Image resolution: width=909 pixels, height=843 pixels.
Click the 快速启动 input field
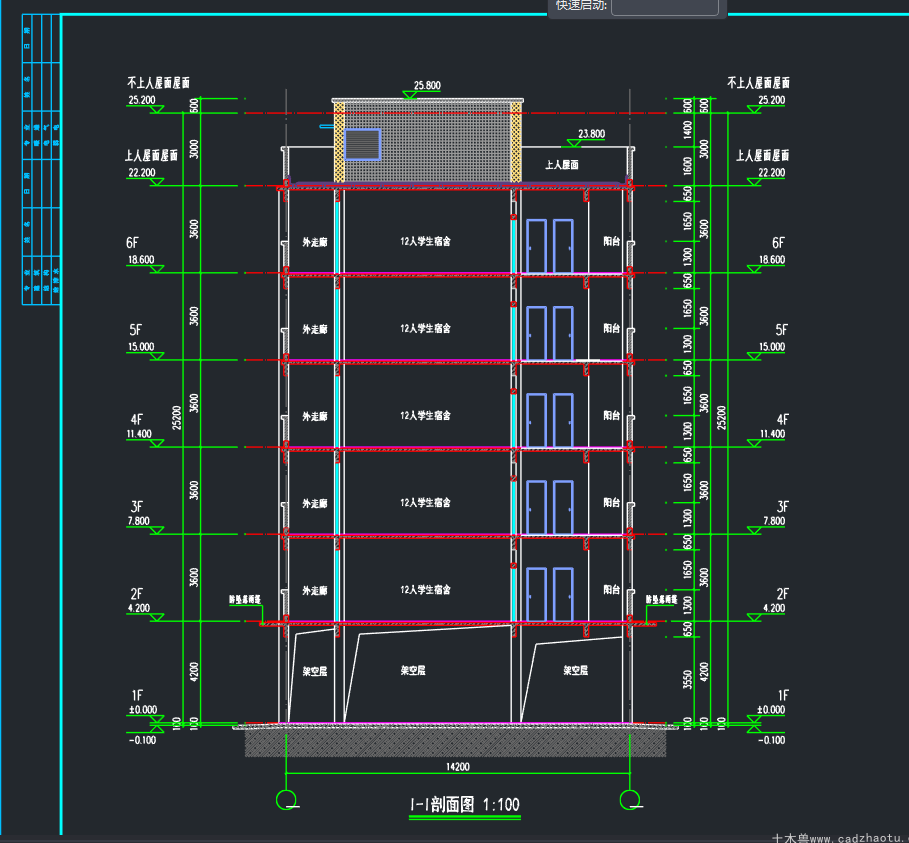(x=665, y=6)
